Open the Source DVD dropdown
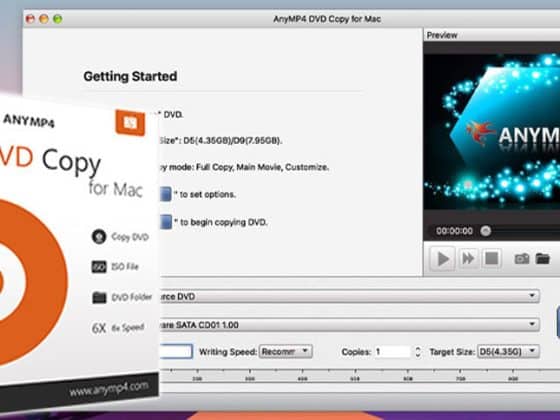This screenshot has width=560, height=420. pyautogui.click(x=349, y=296)
